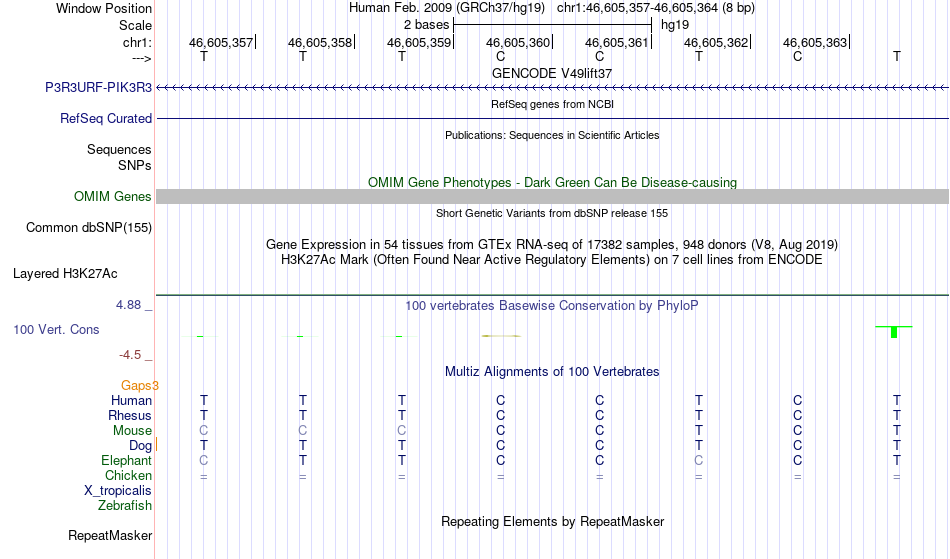Click the P3R3URF-PIK3R3 track label
This screenshot has width=950, height=559.
coord(98,87)
